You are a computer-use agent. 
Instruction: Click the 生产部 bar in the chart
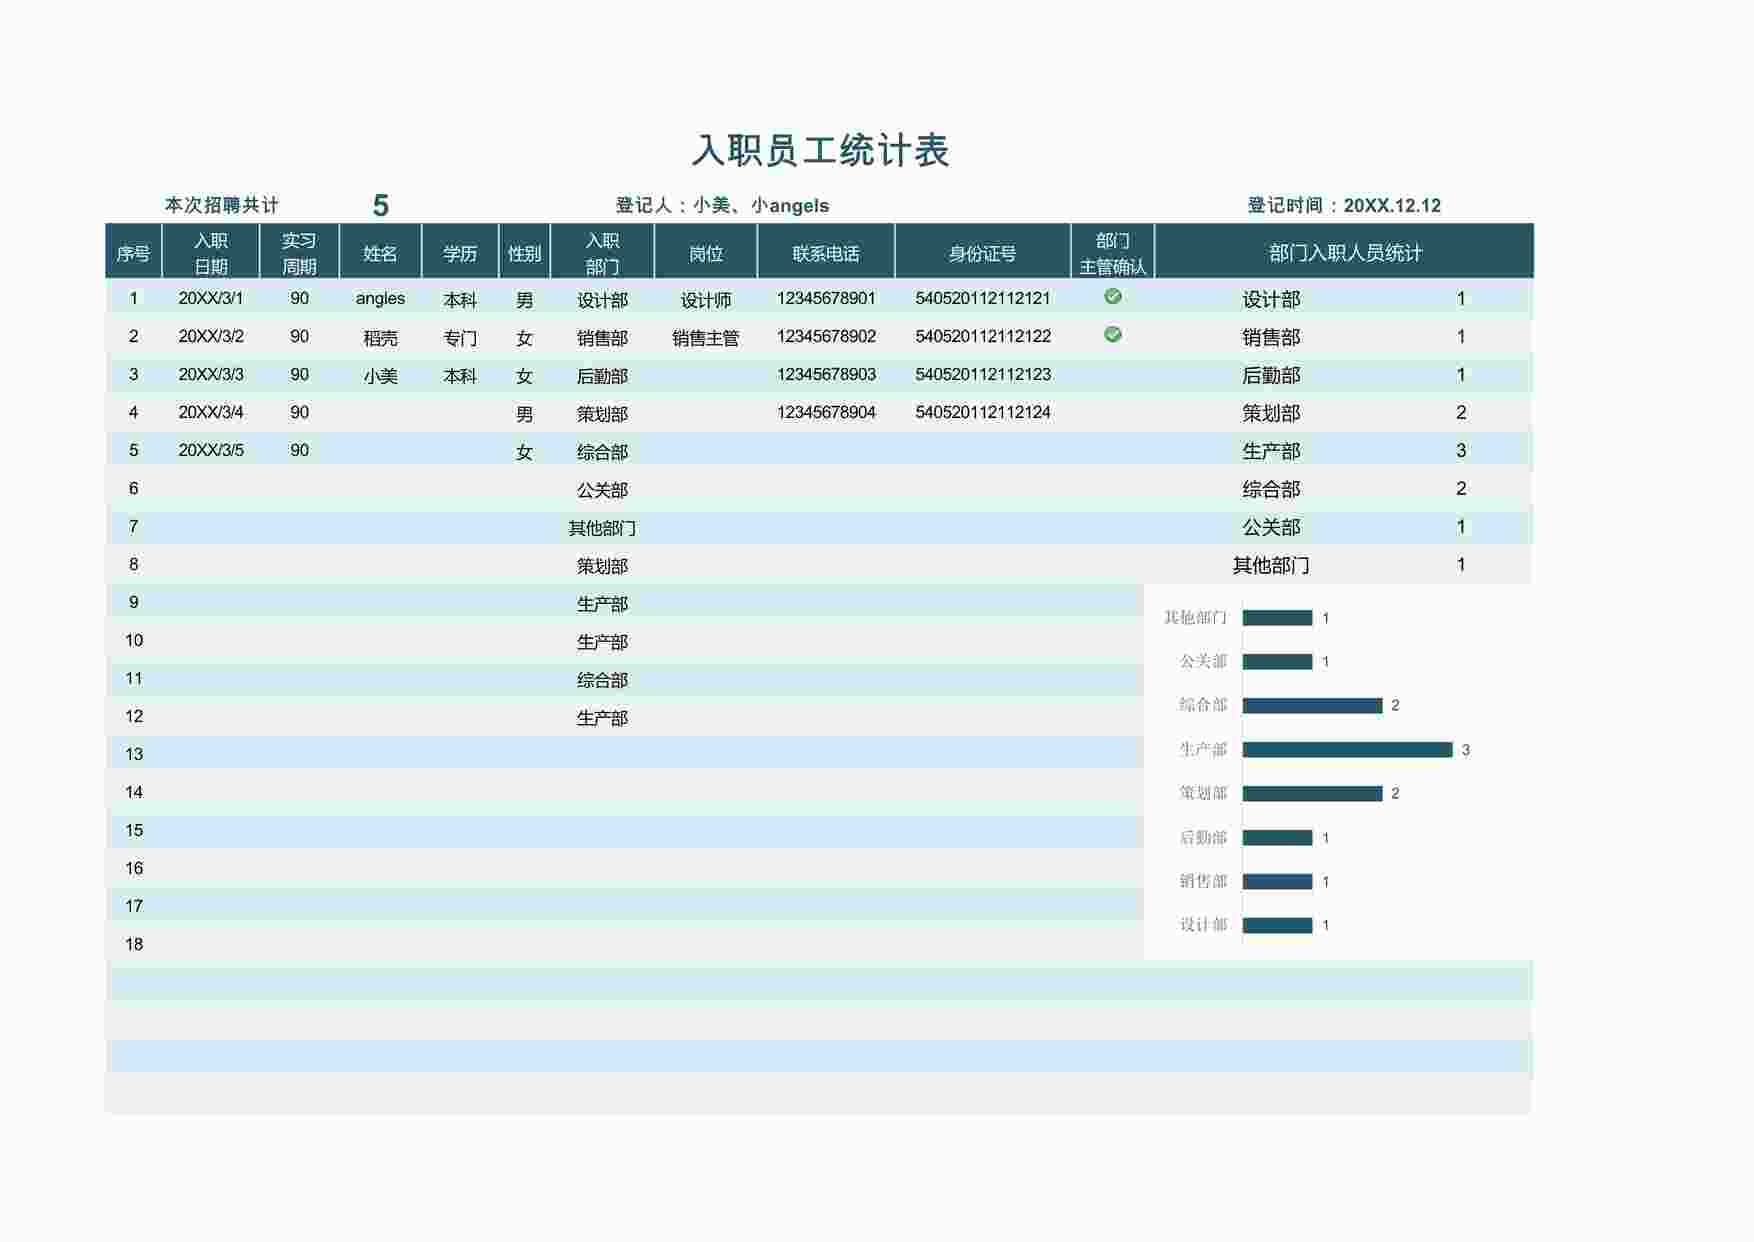pyautogui.click(x=1347, y=750)
